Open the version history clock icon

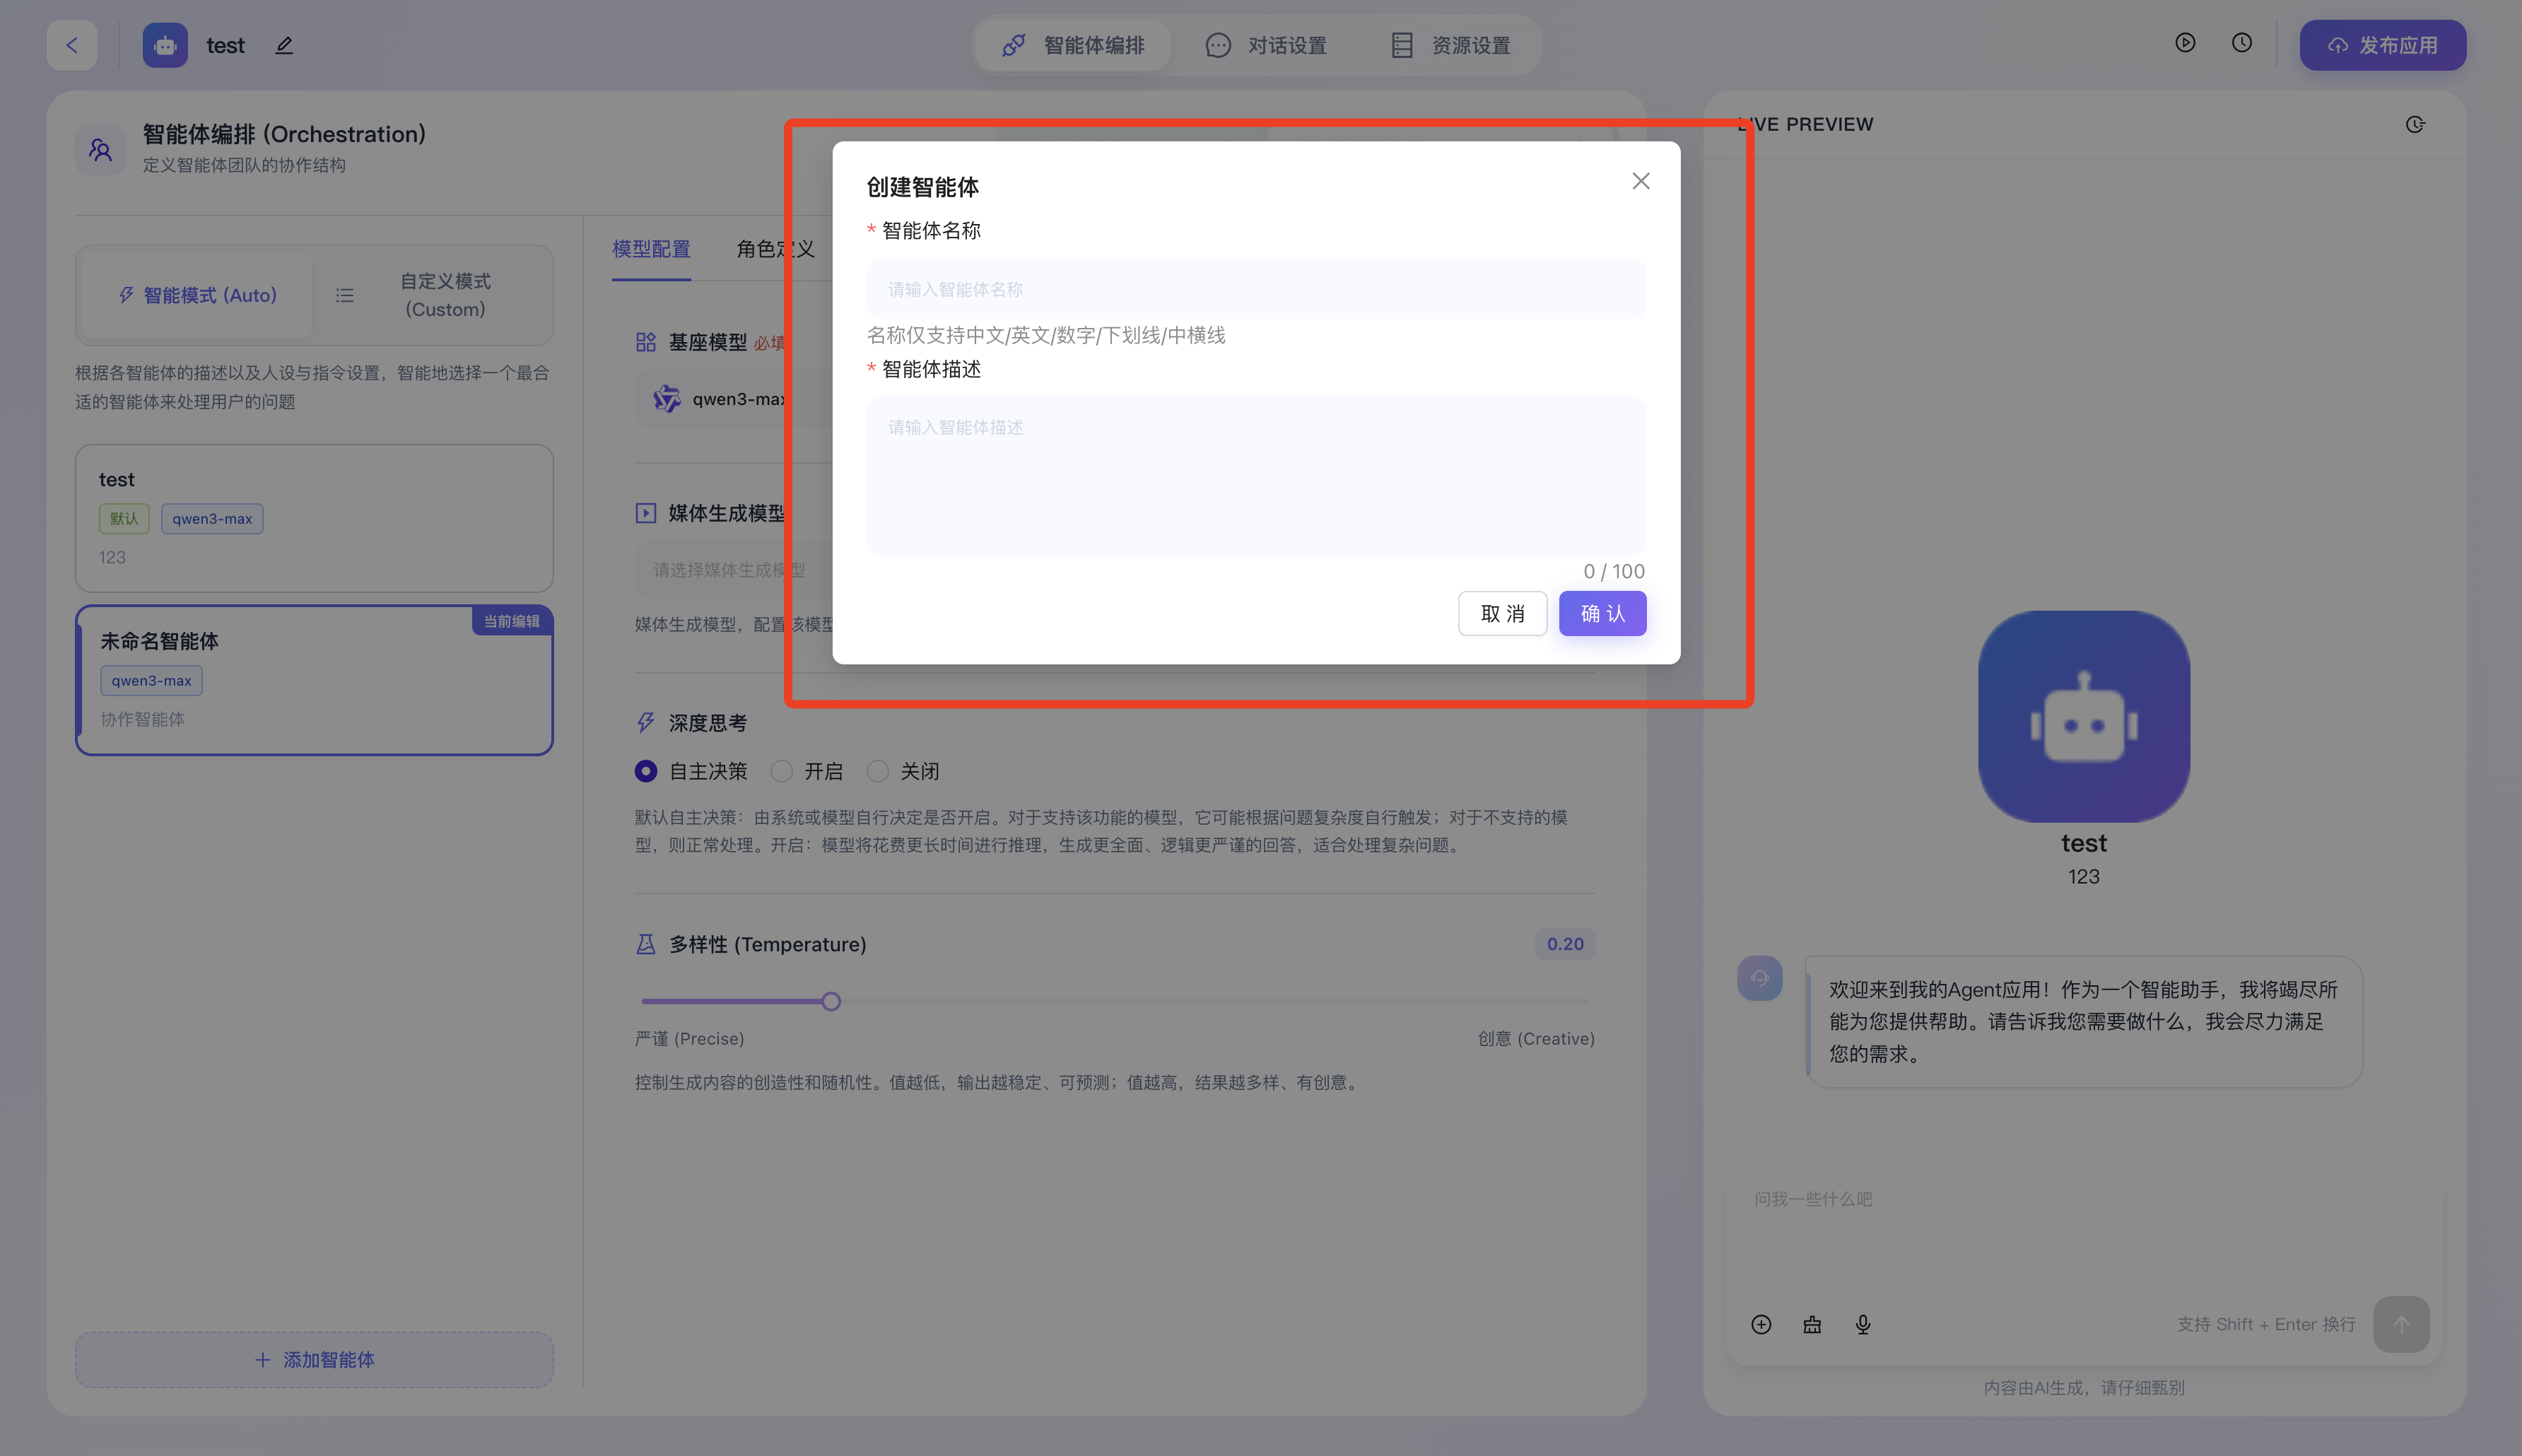coord(2242,43)
